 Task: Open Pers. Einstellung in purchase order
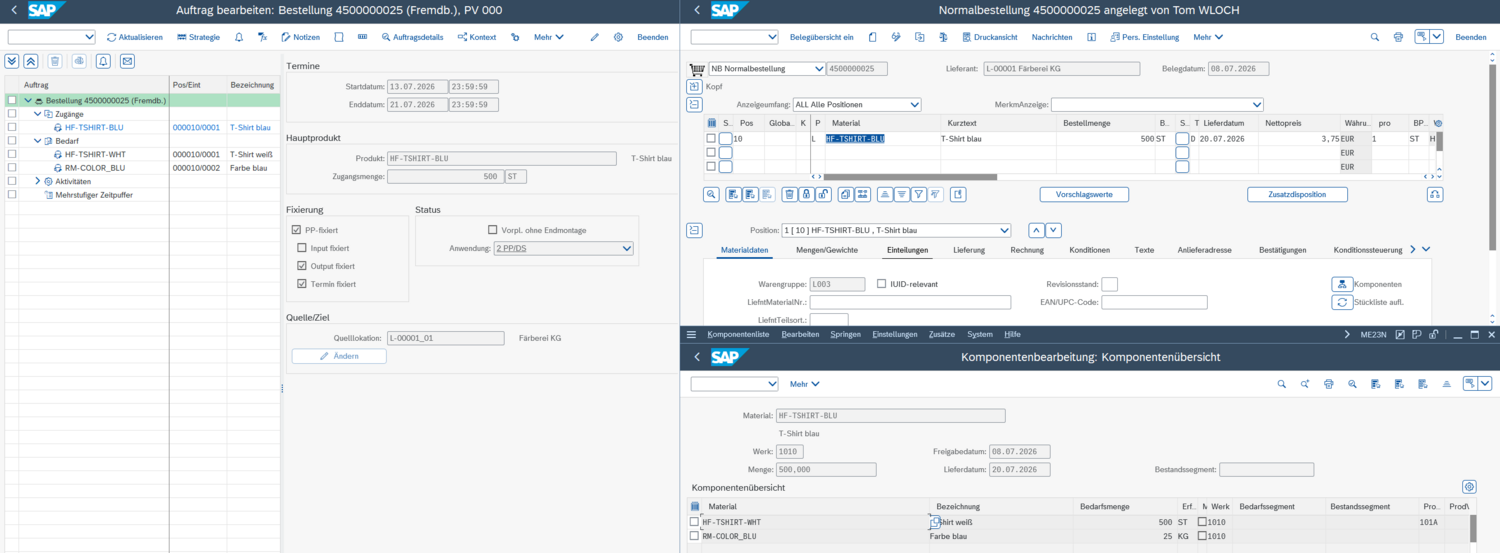[1144, 37]
